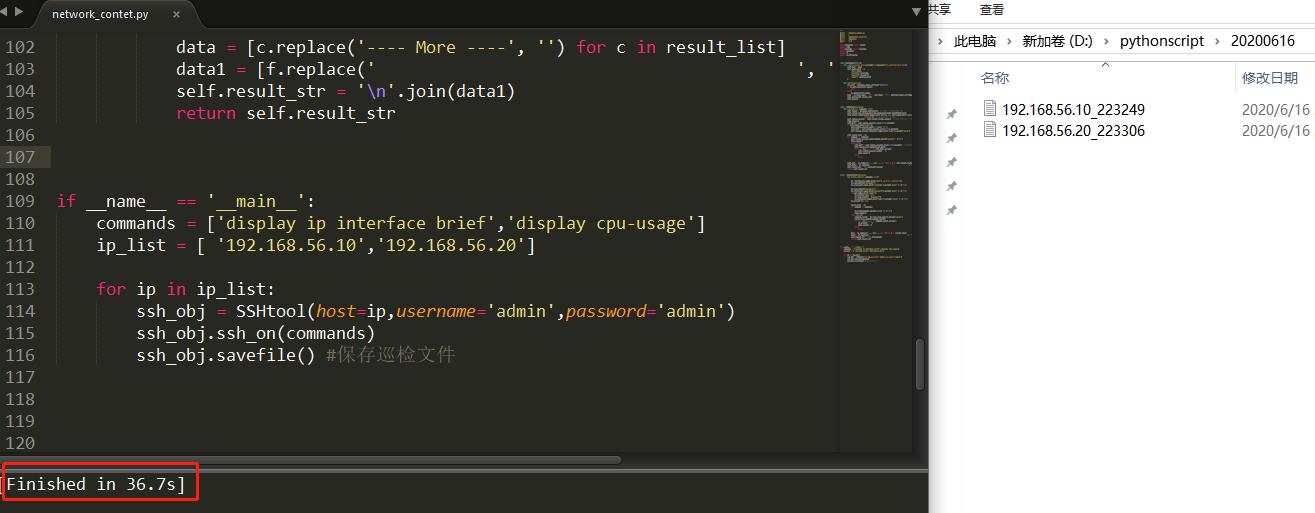Click the editor's vertical scrollbar thumb
Viewport: 1315px width, 513px height.
pos(919,364)
